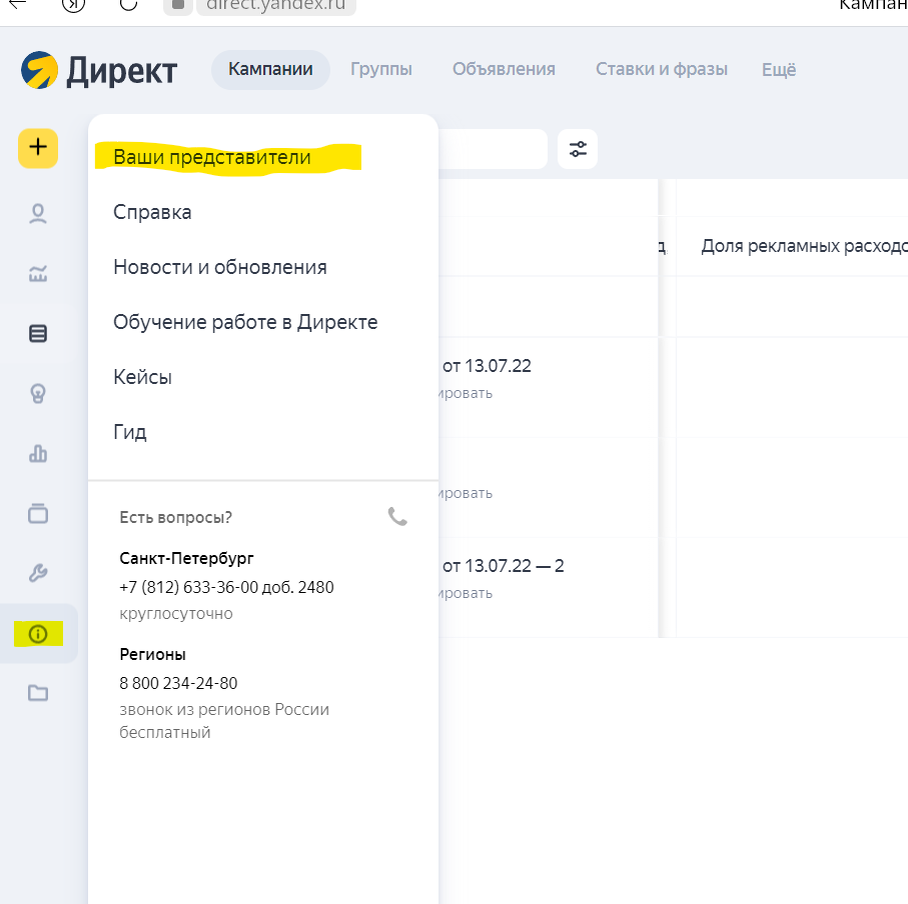Open Новости и обновления menu item

(x=220, y=267)
